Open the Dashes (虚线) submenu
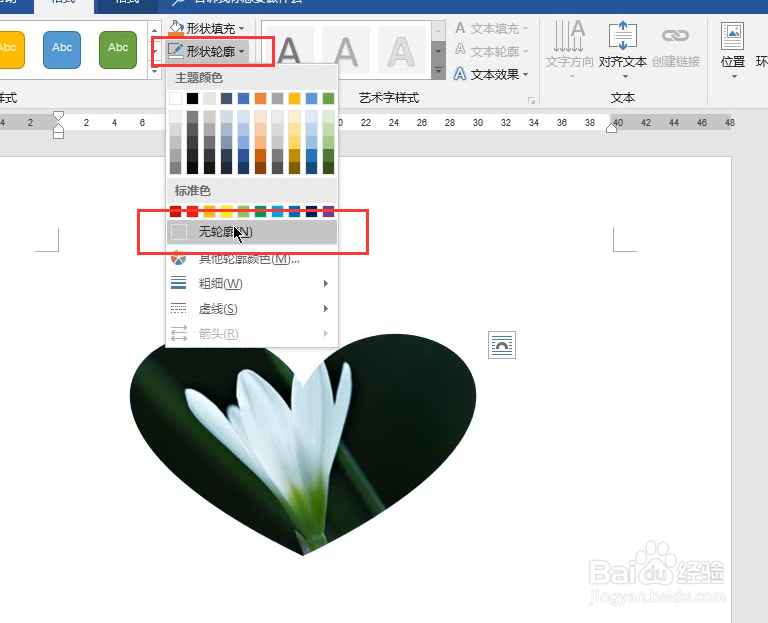Image resolution: width=768 pixels, height=623 pixels. (x=252, y=309)
